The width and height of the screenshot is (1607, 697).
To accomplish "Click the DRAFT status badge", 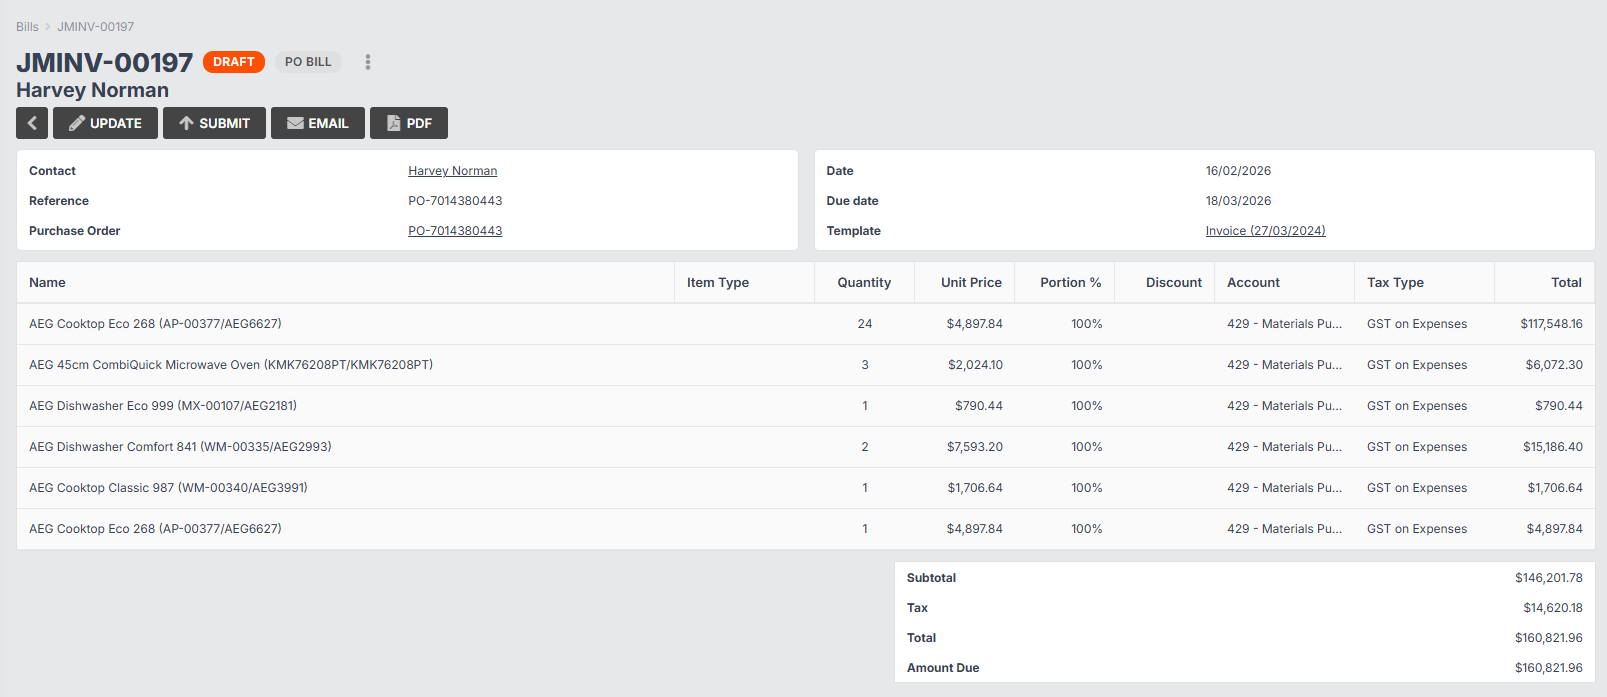I will pyautogui.click(x=234, y=62).
